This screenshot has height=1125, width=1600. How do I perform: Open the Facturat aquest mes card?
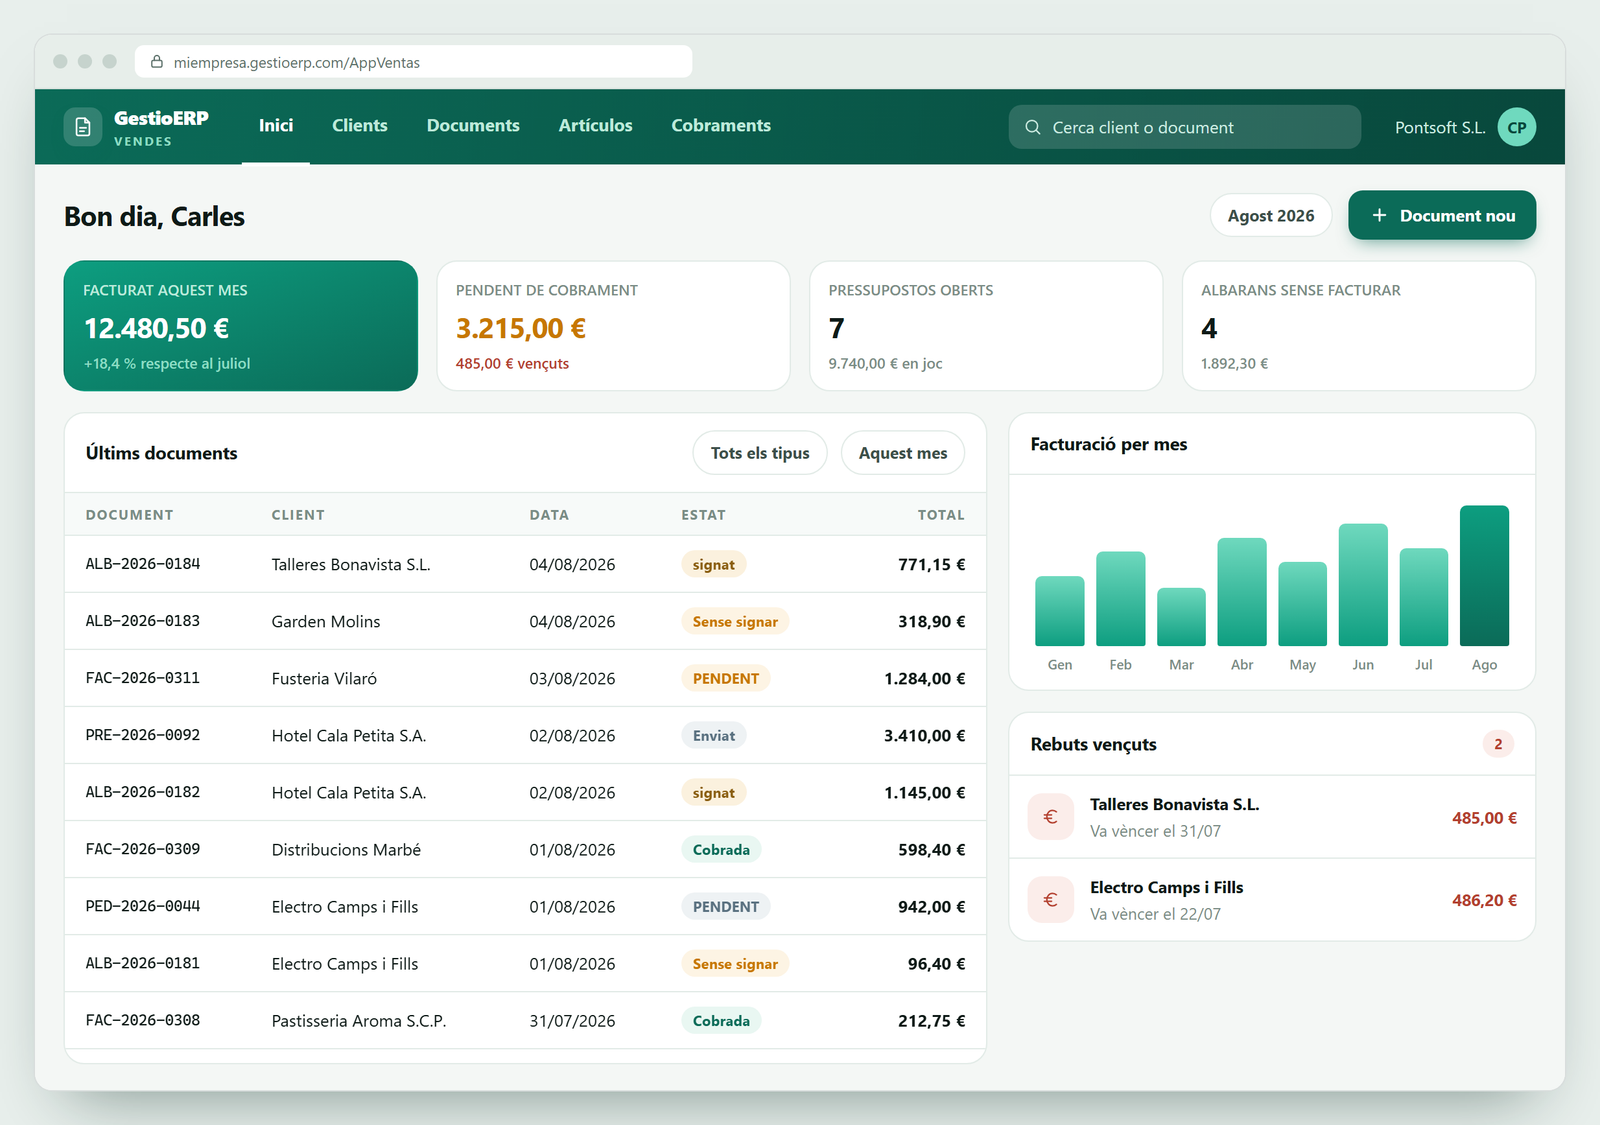click(241, 326)
